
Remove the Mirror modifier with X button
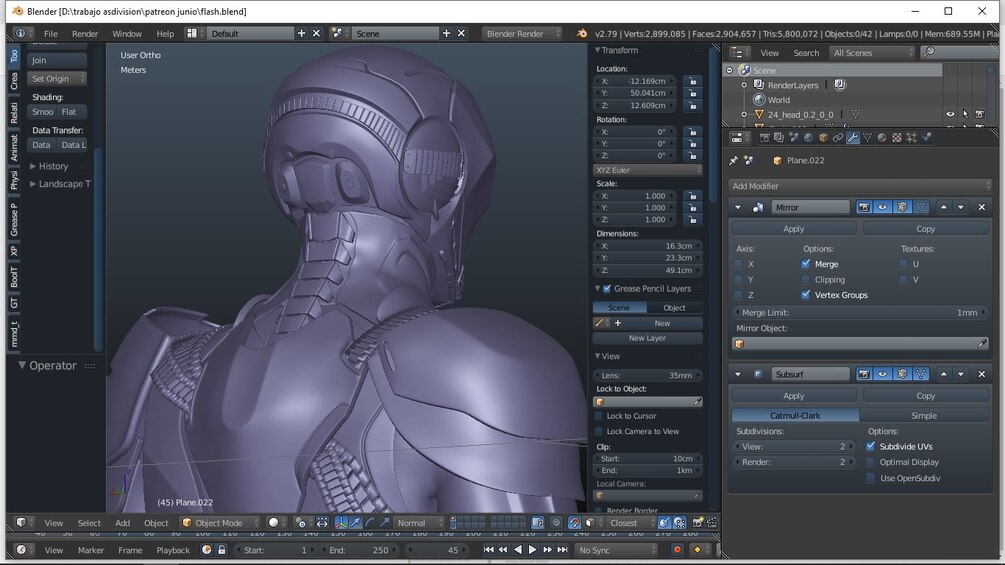coord(981,207)
